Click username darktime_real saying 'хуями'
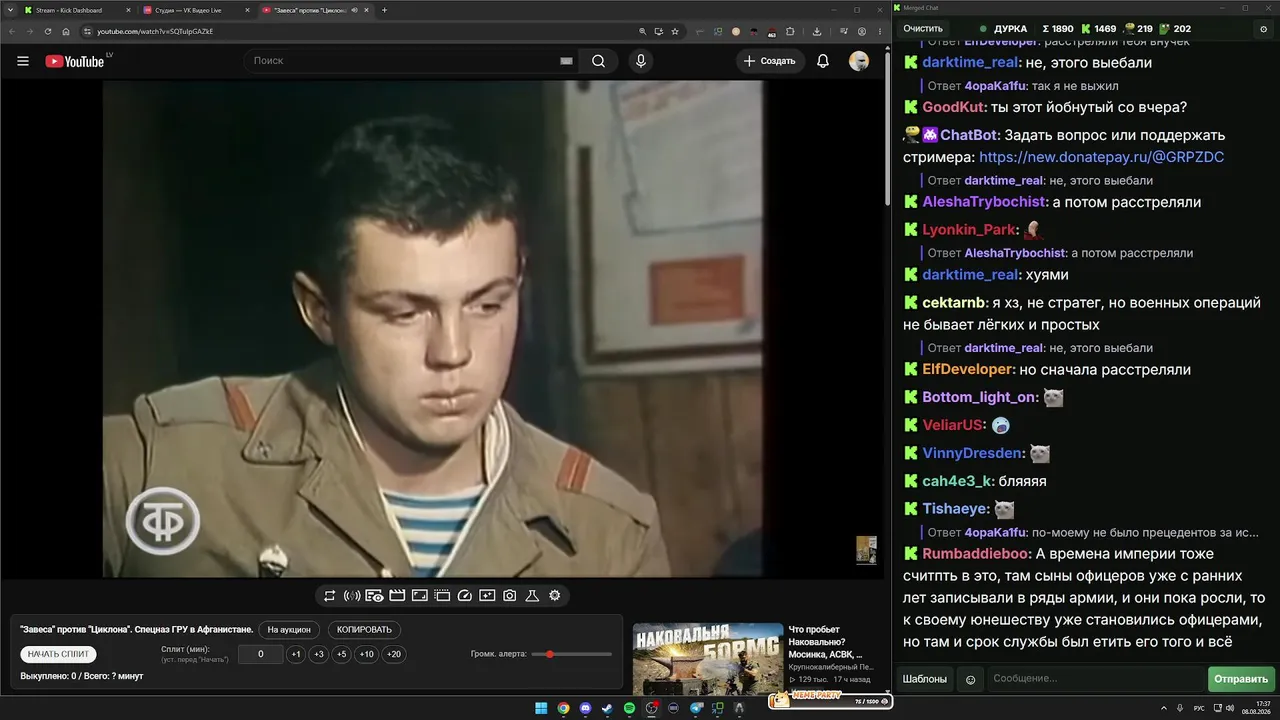The height and width of the screenshot is (720, 1280). (970, 275)
